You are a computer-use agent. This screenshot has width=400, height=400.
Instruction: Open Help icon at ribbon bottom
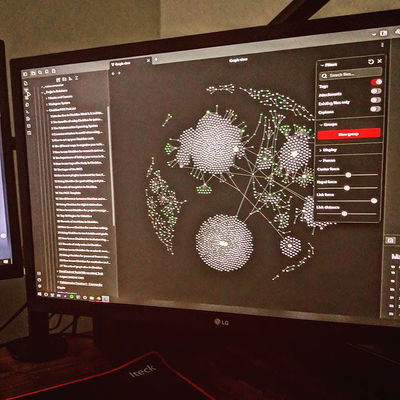coord(40,280)
